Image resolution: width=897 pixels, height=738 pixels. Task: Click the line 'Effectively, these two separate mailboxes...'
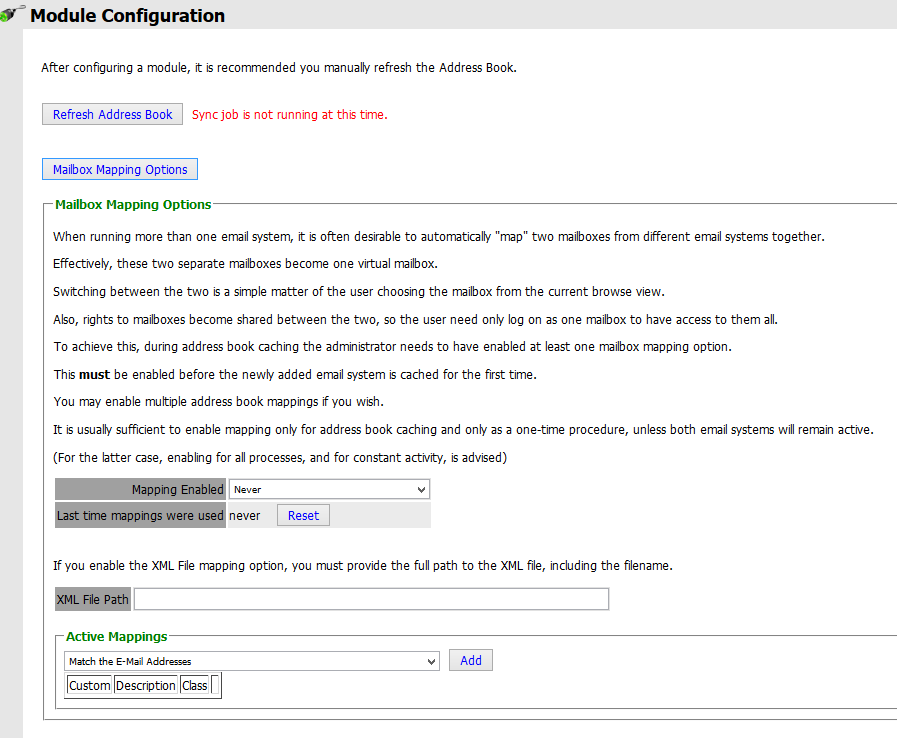pos(245,264)
